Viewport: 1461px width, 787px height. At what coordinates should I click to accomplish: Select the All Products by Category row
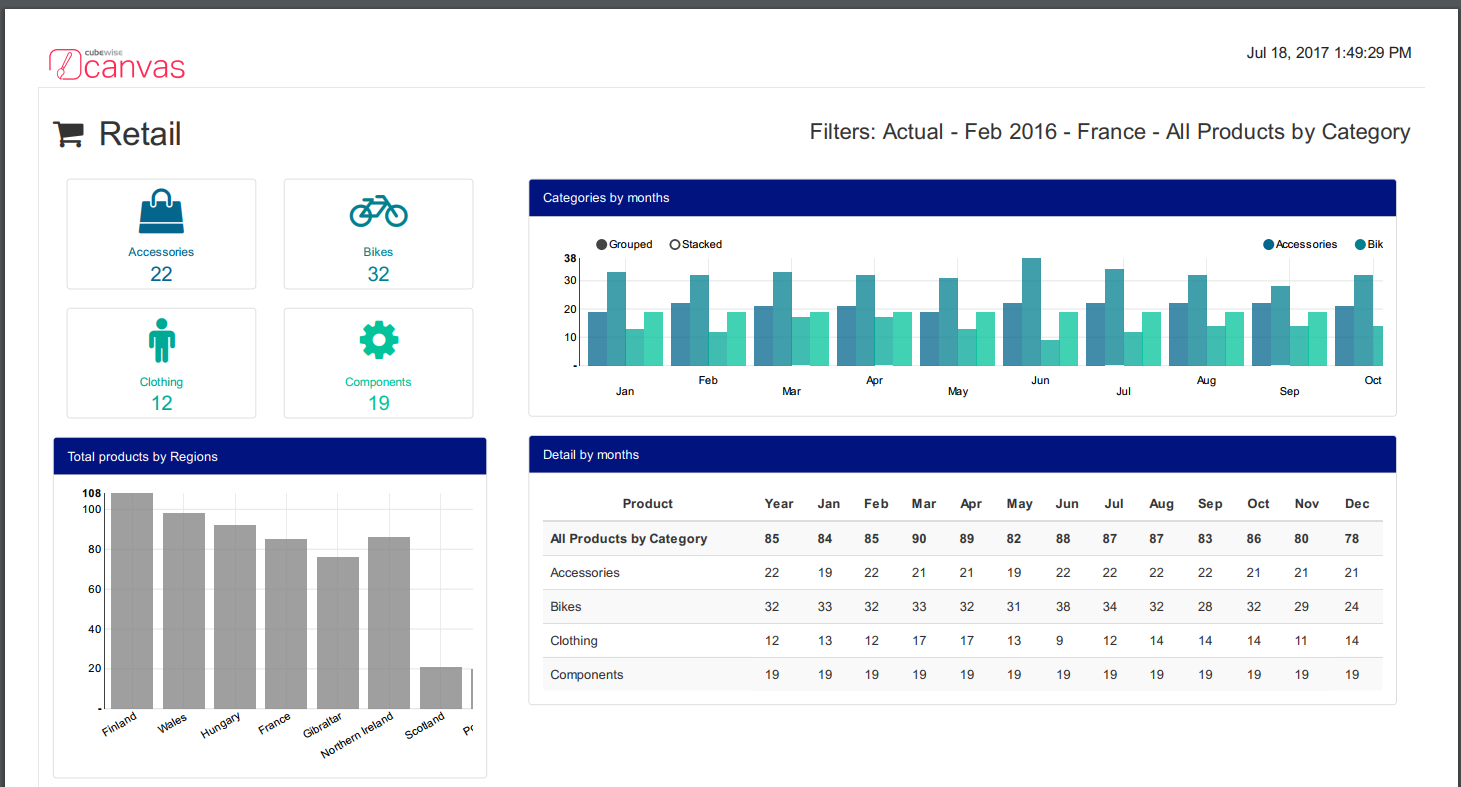pos(628,539)
